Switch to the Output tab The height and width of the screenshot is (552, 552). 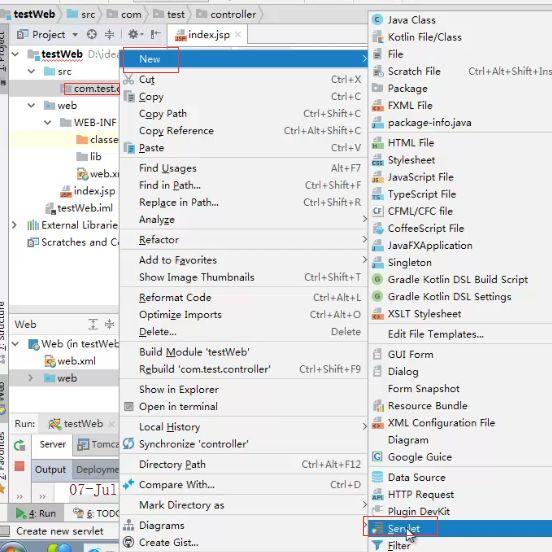[x=50, y=470]
